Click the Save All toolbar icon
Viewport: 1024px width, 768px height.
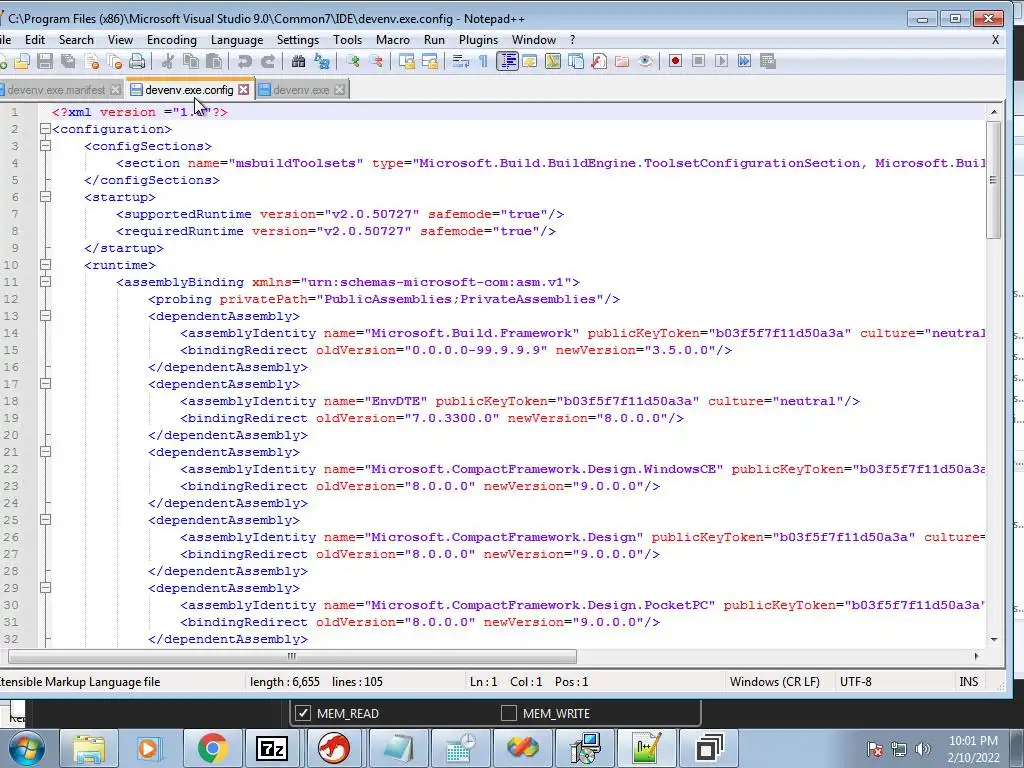click(67, 61)
